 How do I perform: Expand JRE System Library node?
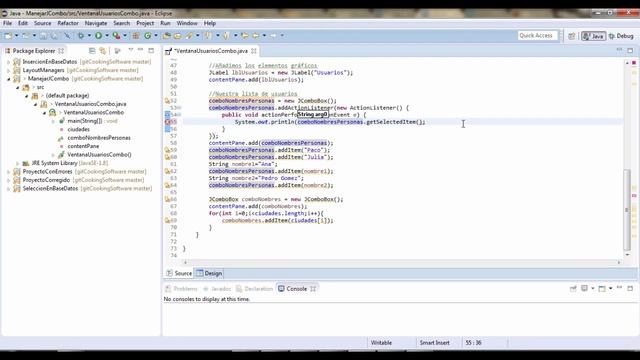tap(18, 163)
